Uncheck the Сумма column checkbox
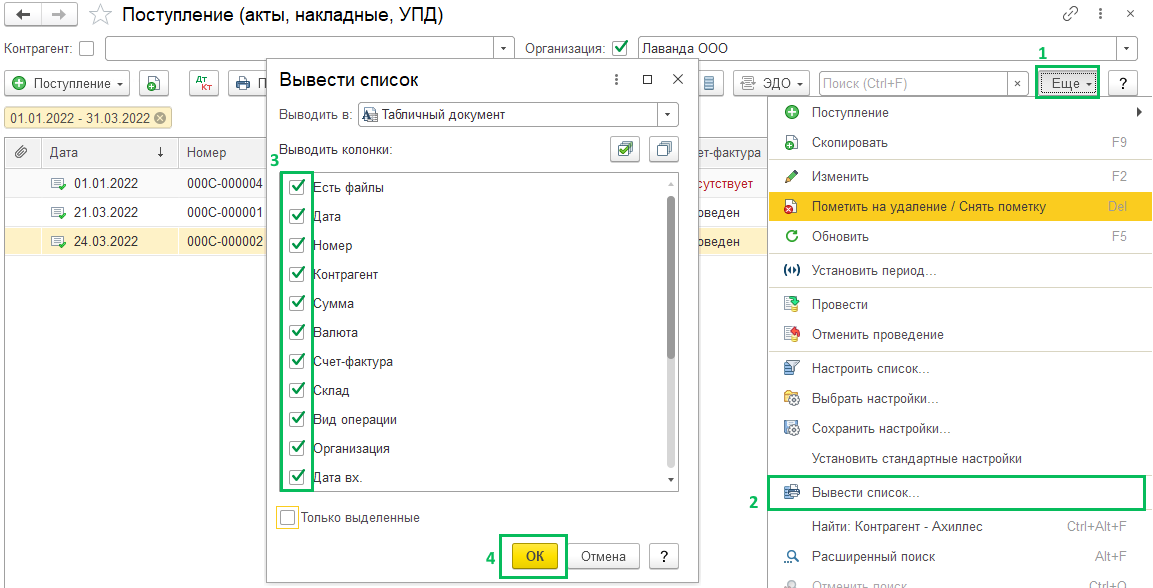The image size is (1153, 588). click(x=297, y=303)
